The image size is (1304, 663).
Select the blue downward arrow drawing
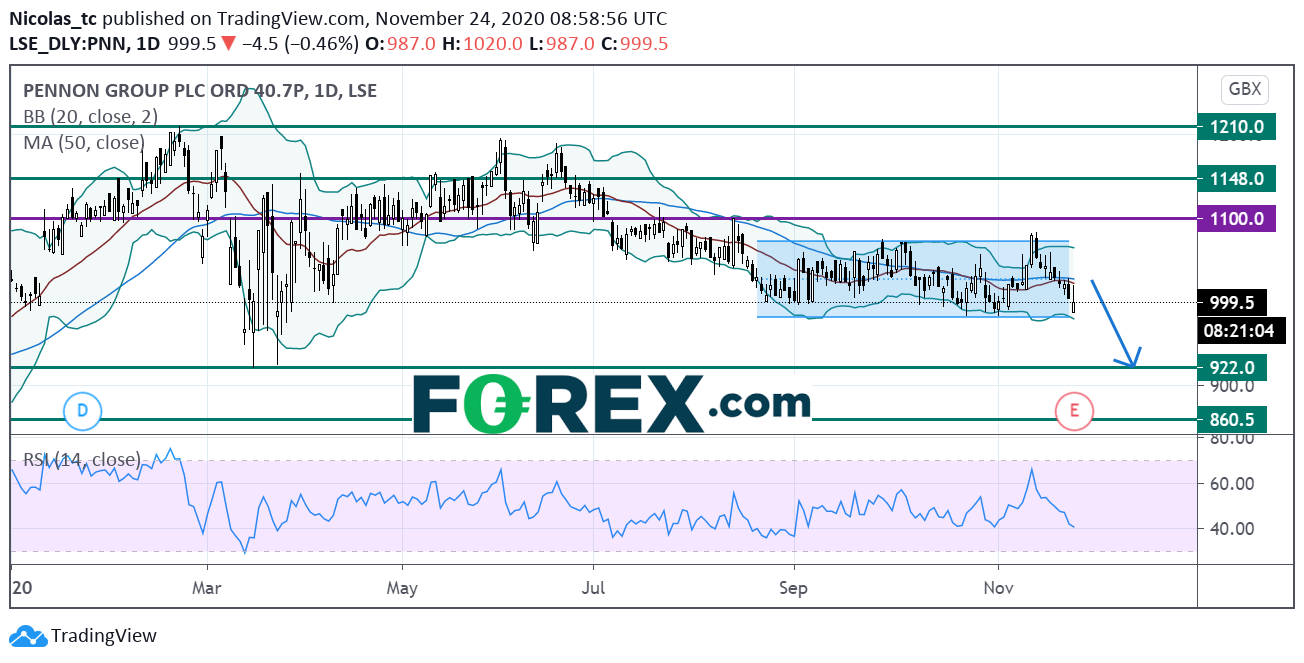tap(1113, 323)
